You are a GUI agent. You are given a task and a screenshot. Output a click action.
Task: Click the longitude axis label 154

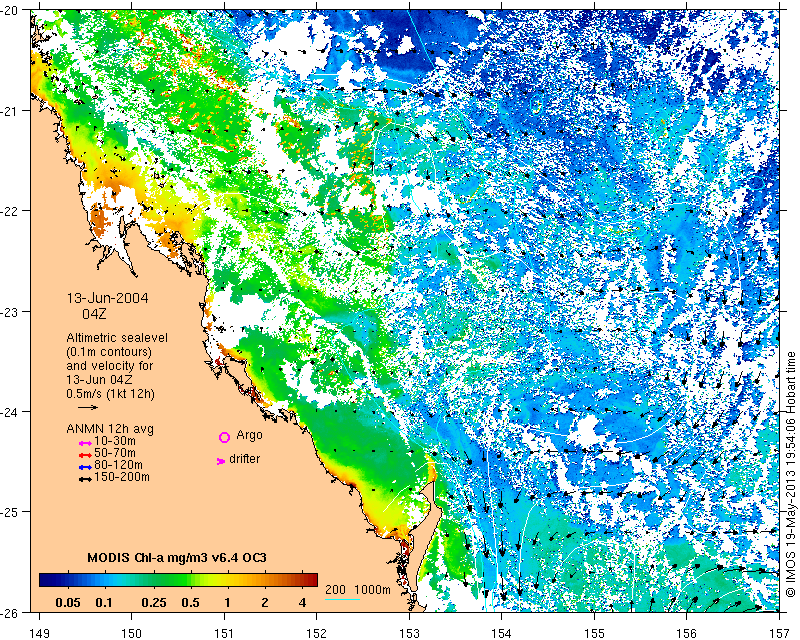[502, 633]
